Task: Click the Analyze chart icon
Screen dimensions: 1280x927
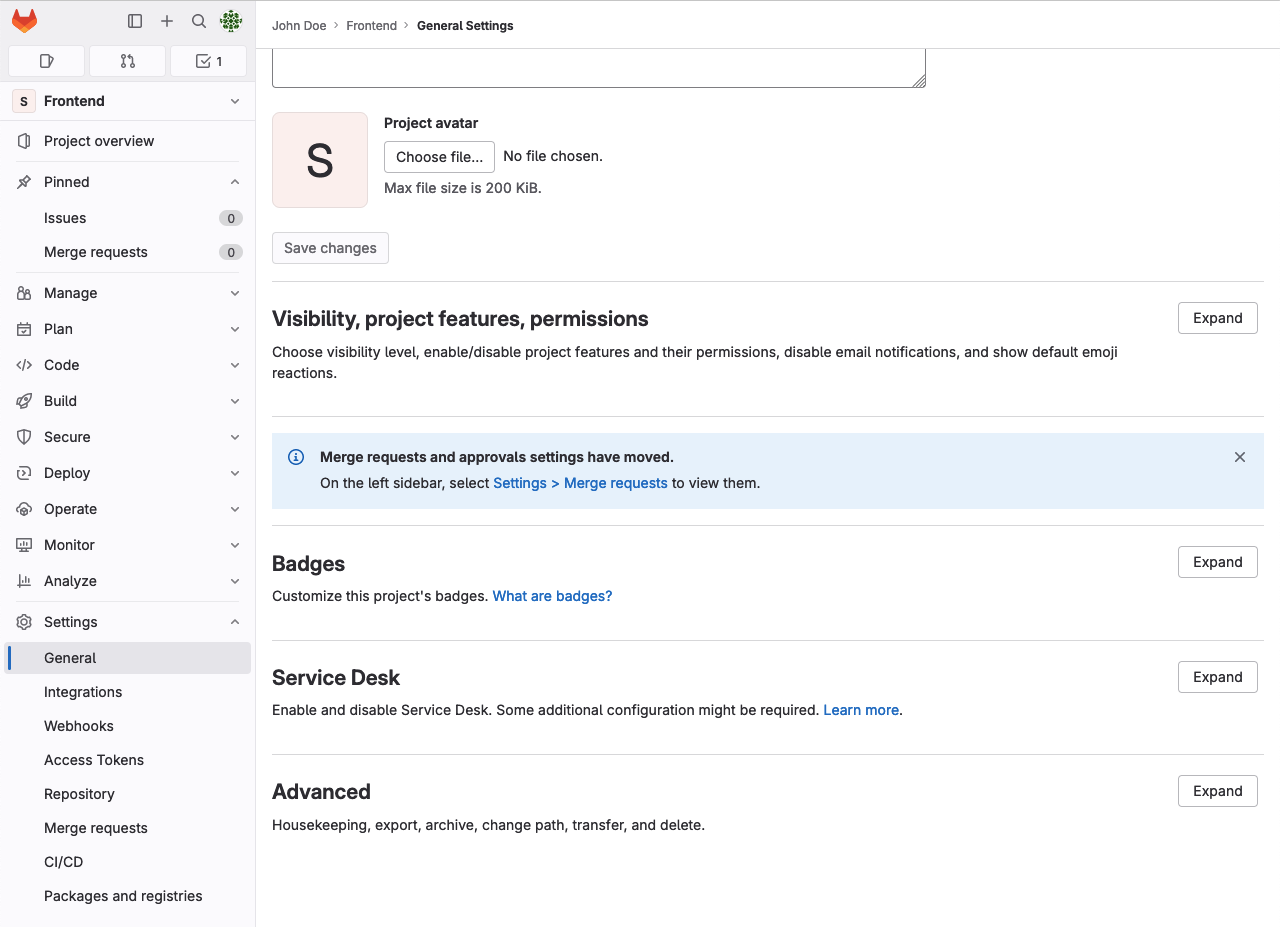Action: [24, 581]
